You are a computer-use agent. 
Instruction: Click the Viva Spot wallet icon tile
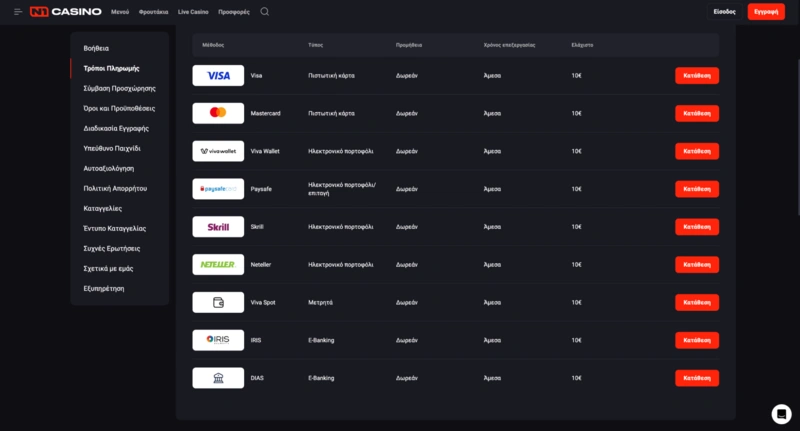pyautogui.click(x=218, y=302)
